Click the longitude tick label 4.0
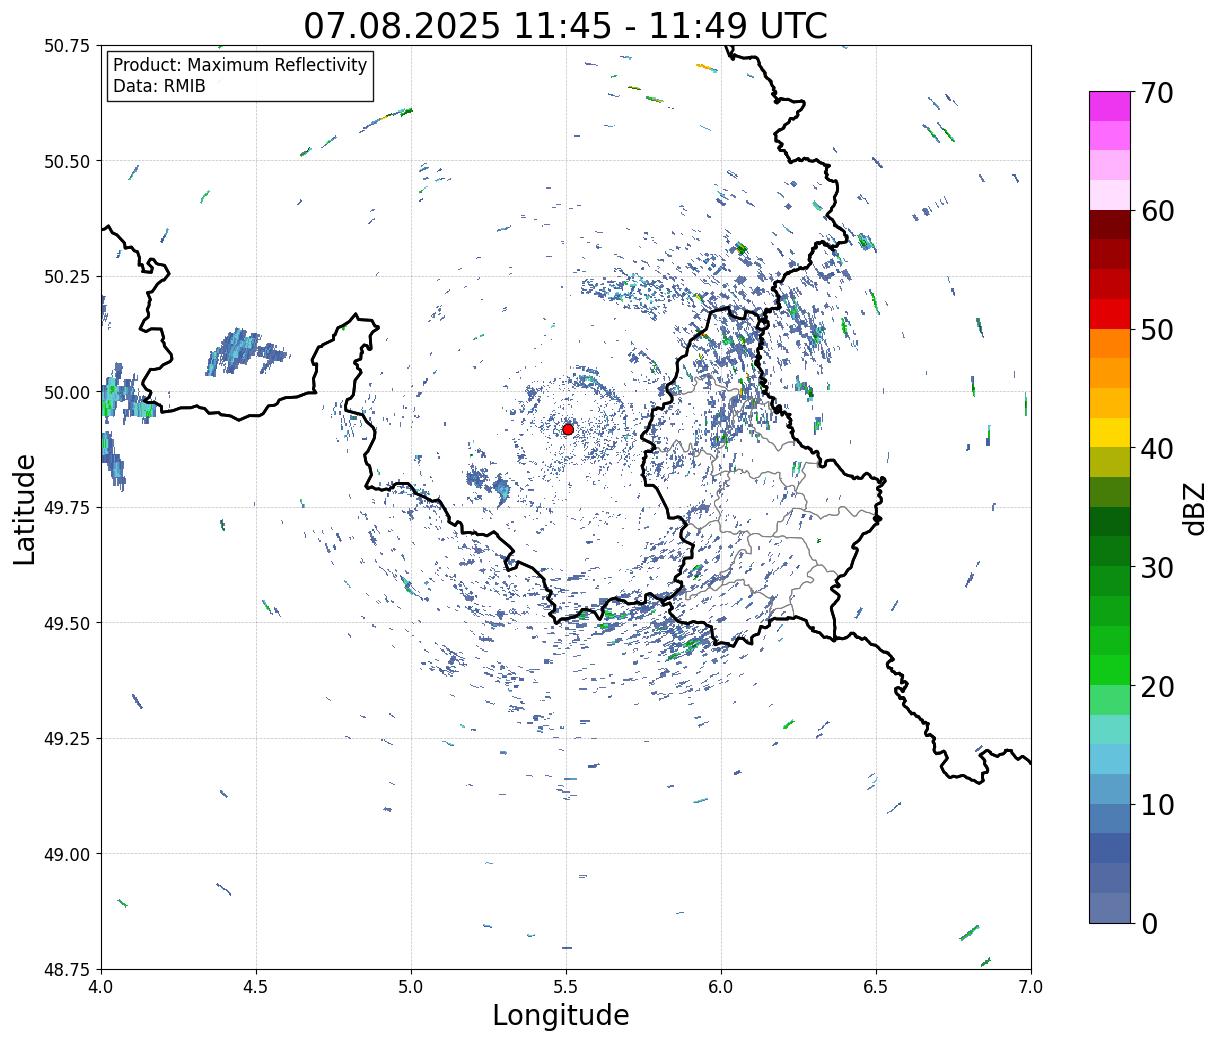The width and height of the screenshot is (1219, 1040). [101, 986]
